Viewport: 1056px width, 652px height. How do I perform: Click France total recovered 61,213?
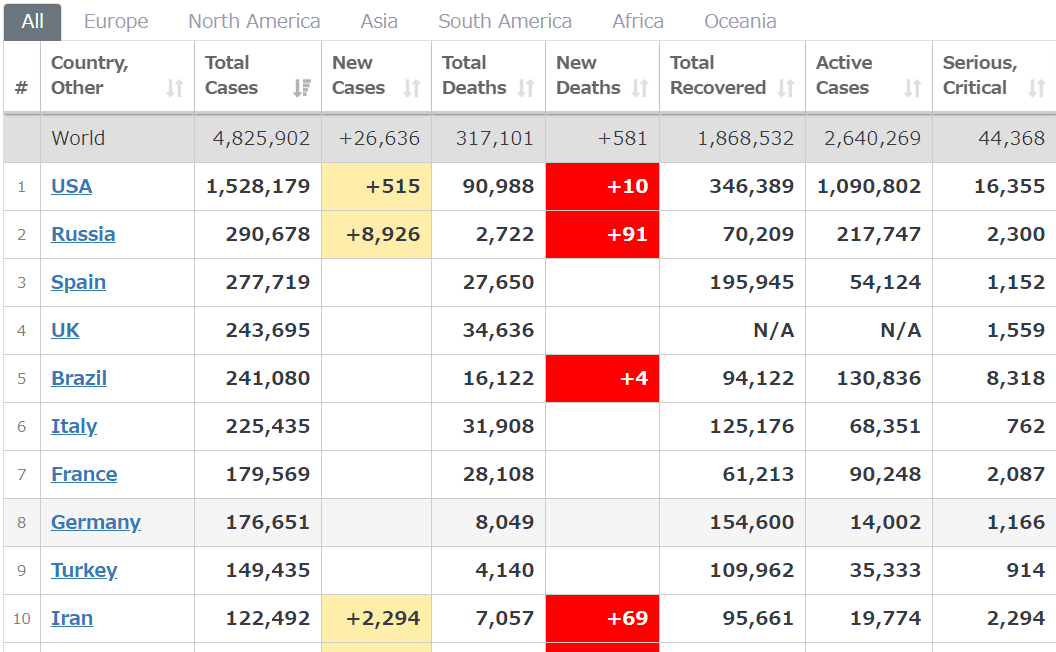pos(758,474)
